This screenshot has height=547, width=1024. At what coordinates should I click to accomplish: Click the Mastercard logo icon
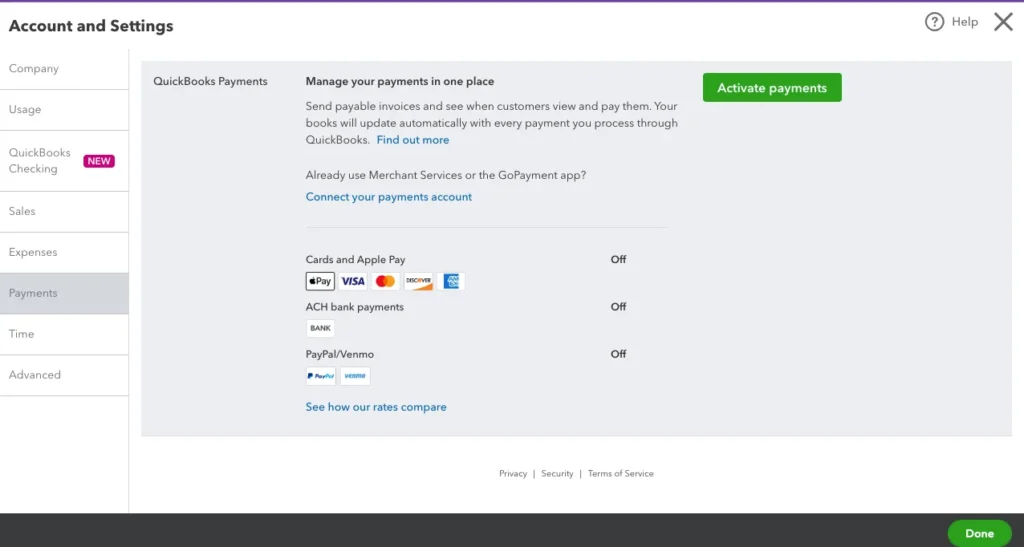385,281
